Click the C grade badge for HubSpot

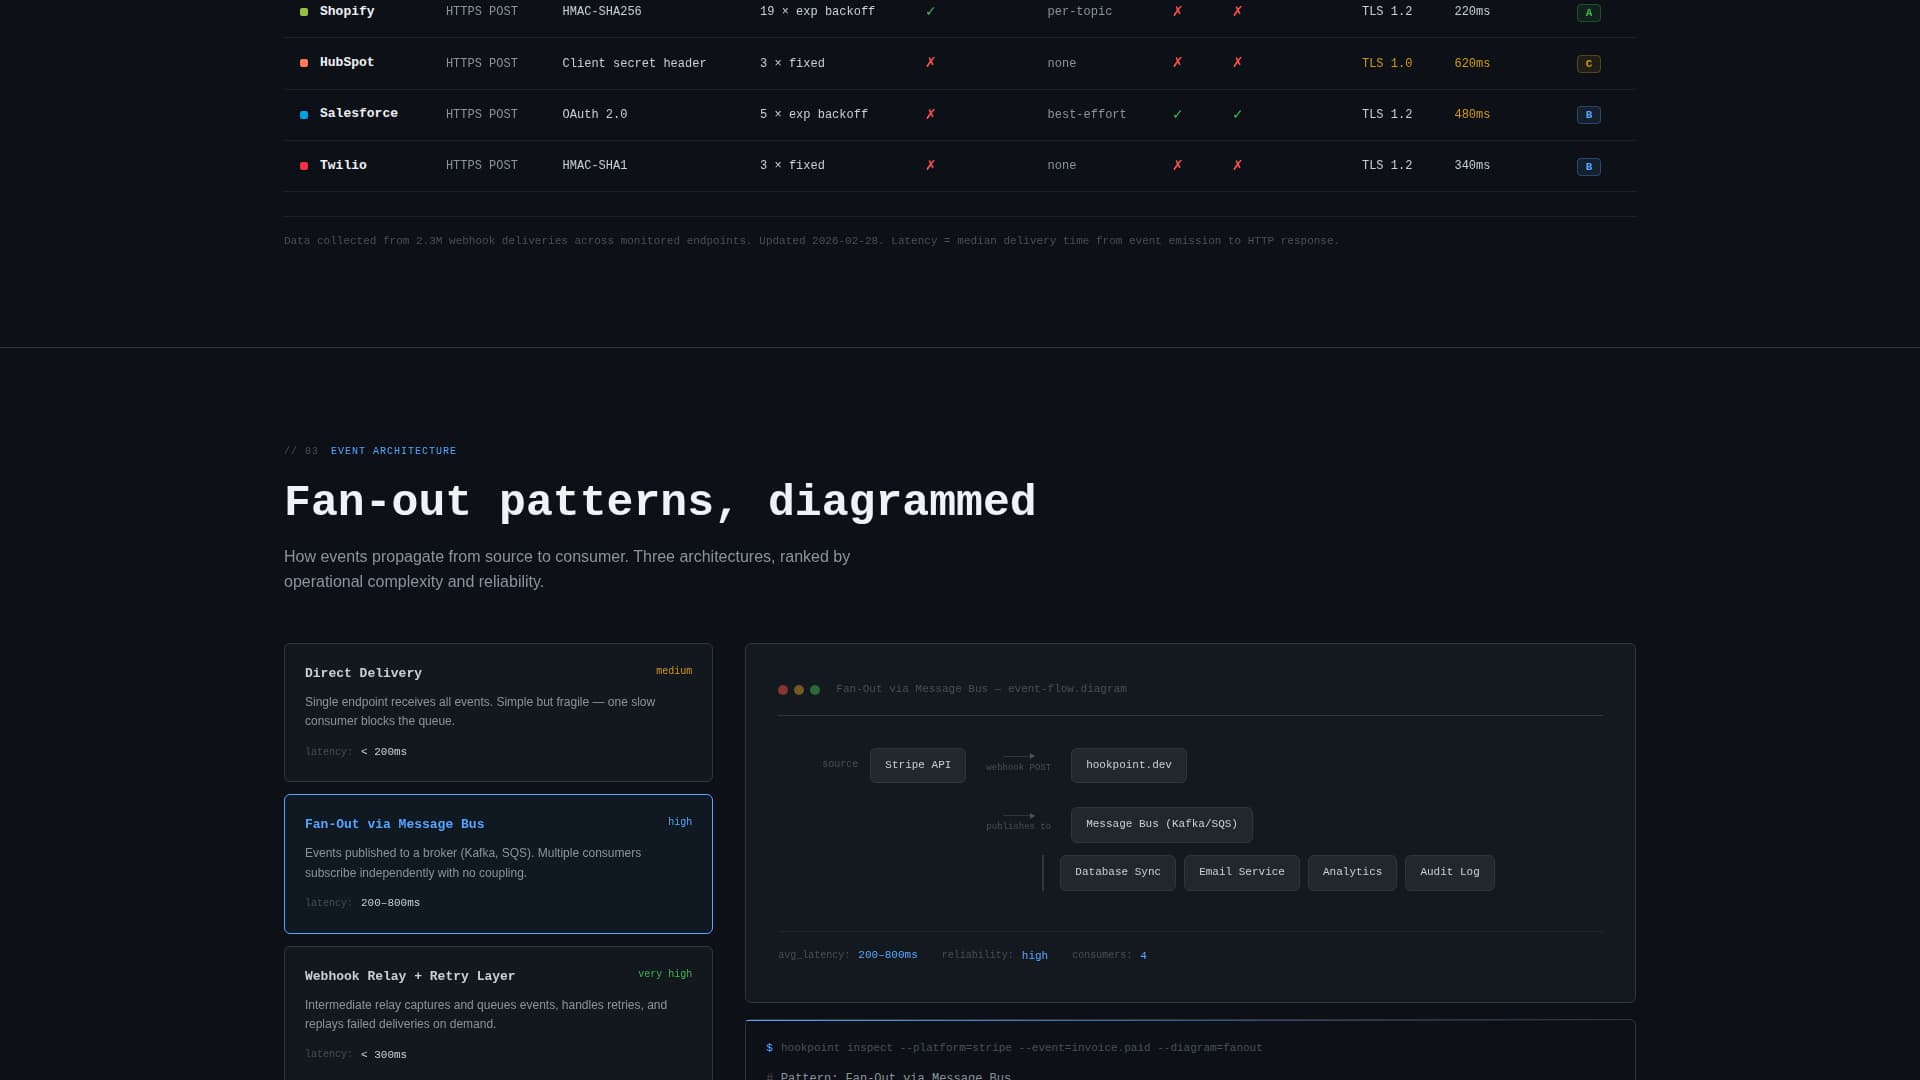tap(1588, 63)
